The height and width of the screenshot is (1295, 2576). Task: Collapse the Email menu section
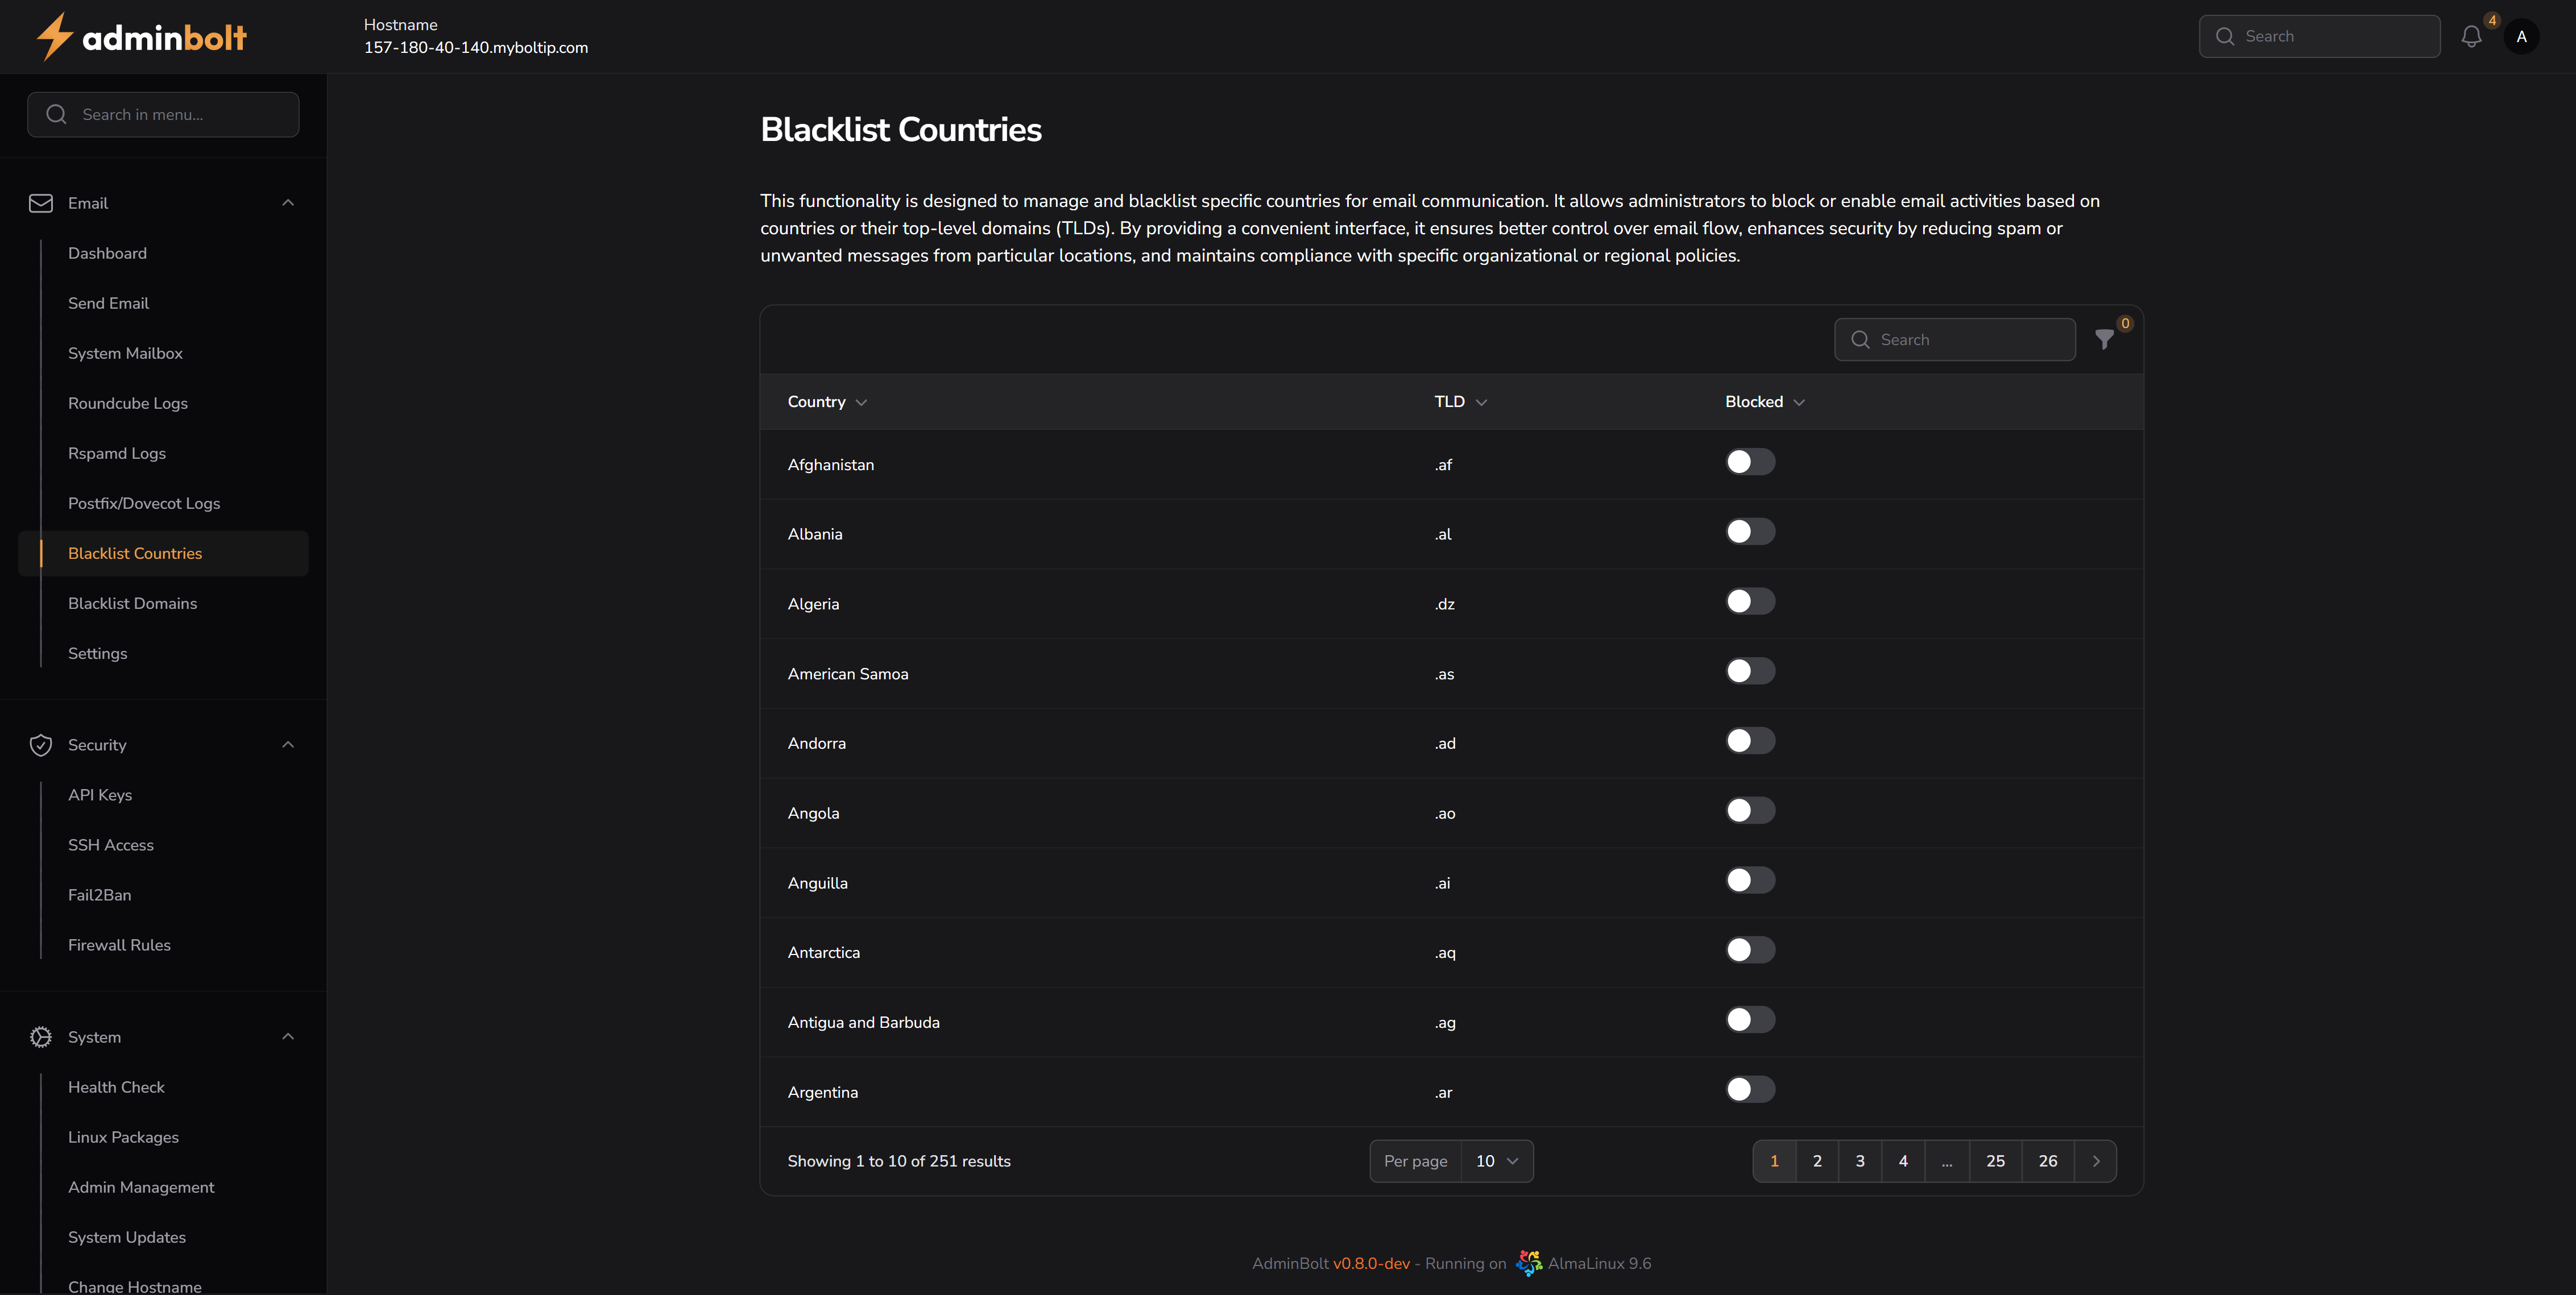(x=288, y=203)
